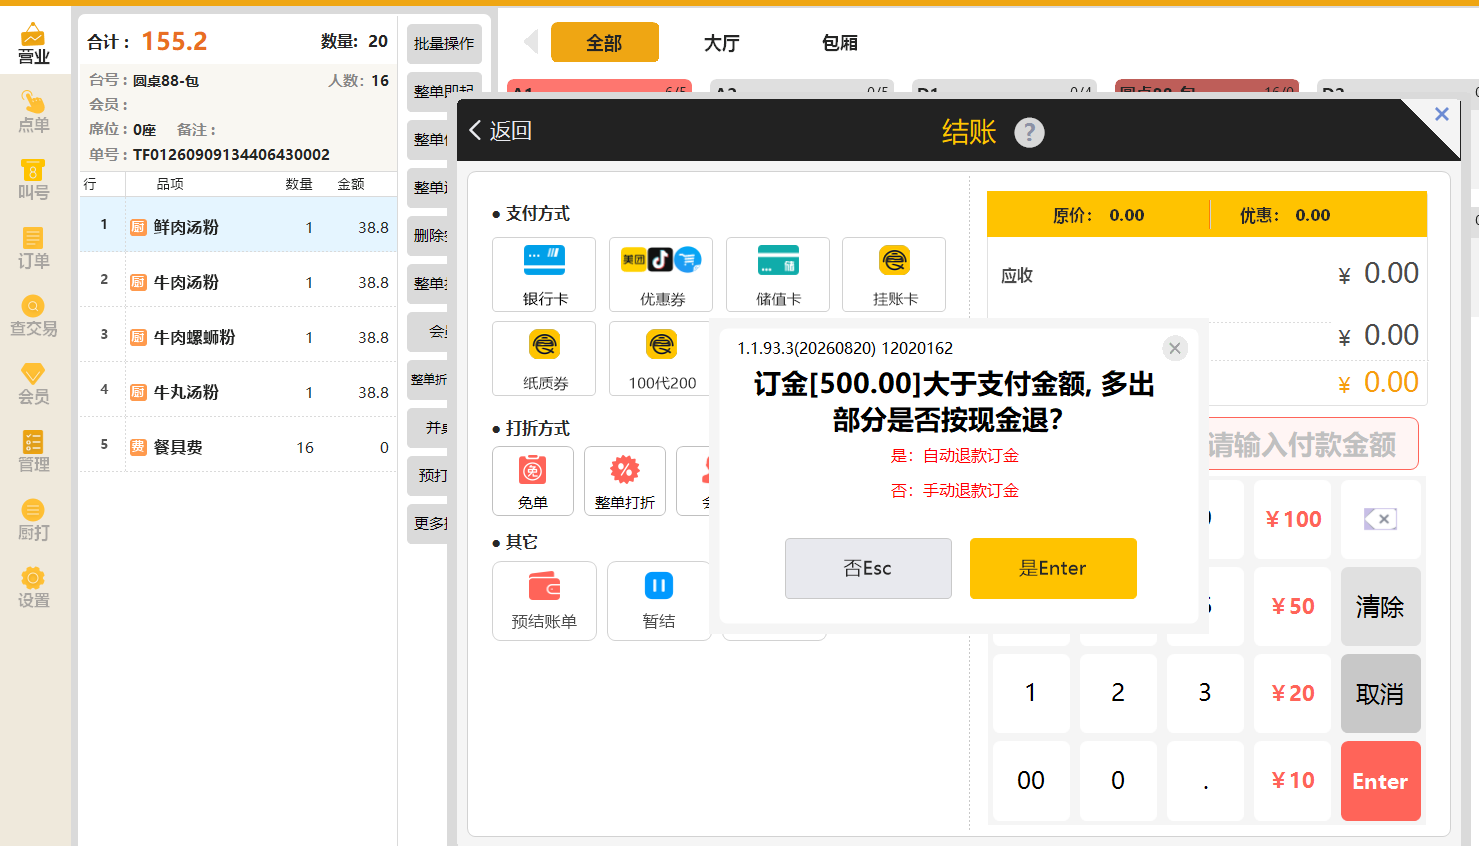Viewport: 1479px width, 846px height.
Task: Tap the ¥100 quick amount
Action: click(1293, 519)
